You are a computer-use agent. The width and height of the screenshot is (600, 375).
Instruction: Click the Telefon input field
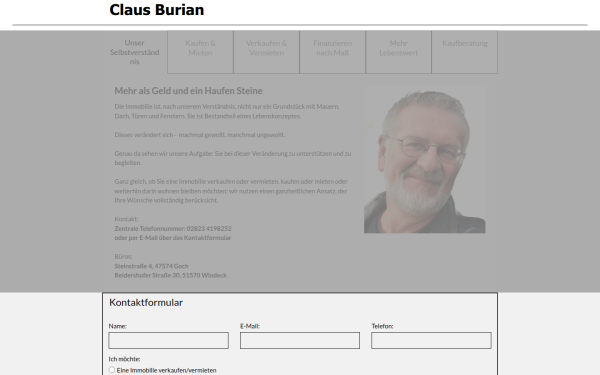click(x=431, y=340)
